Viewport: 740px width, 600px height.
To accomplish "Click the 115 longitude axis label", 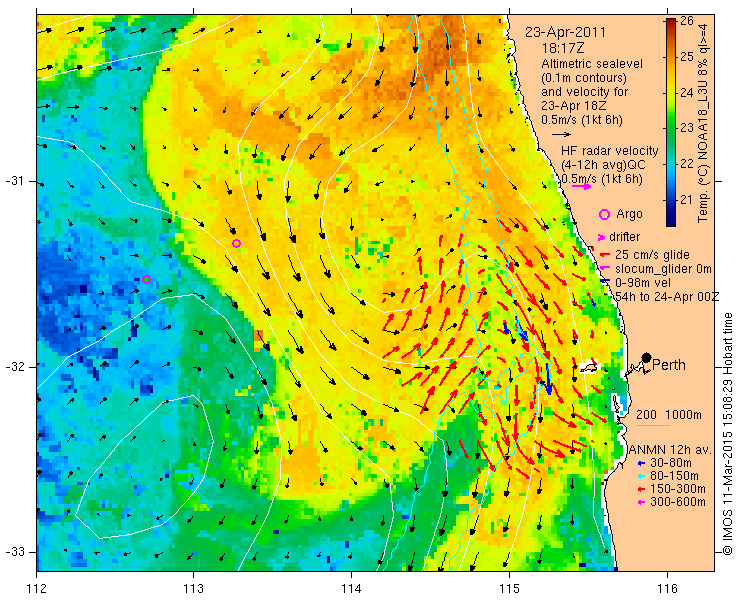I will pos(509,589).
